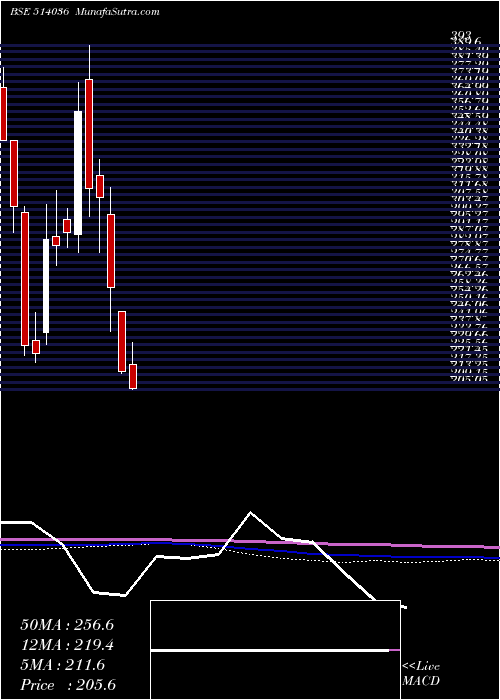Screen dimensions: 500x700
Task: Click the 393 top price axis label
Action: pos(460,35)
